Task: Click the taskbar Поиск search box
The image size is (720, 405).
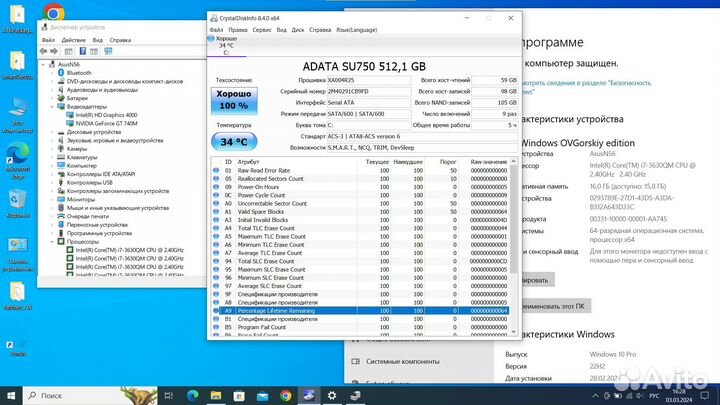Action: coord(90,395)
